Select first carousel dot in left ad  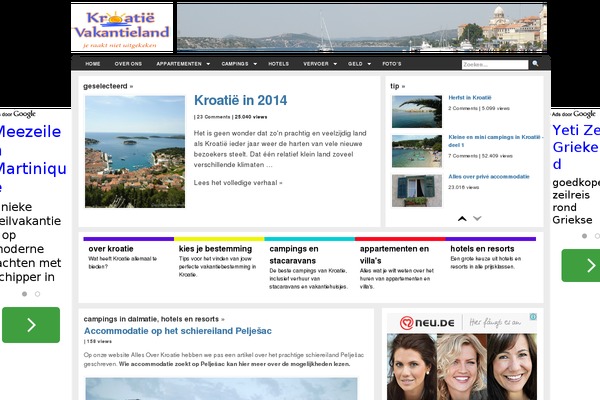point(24,294)
